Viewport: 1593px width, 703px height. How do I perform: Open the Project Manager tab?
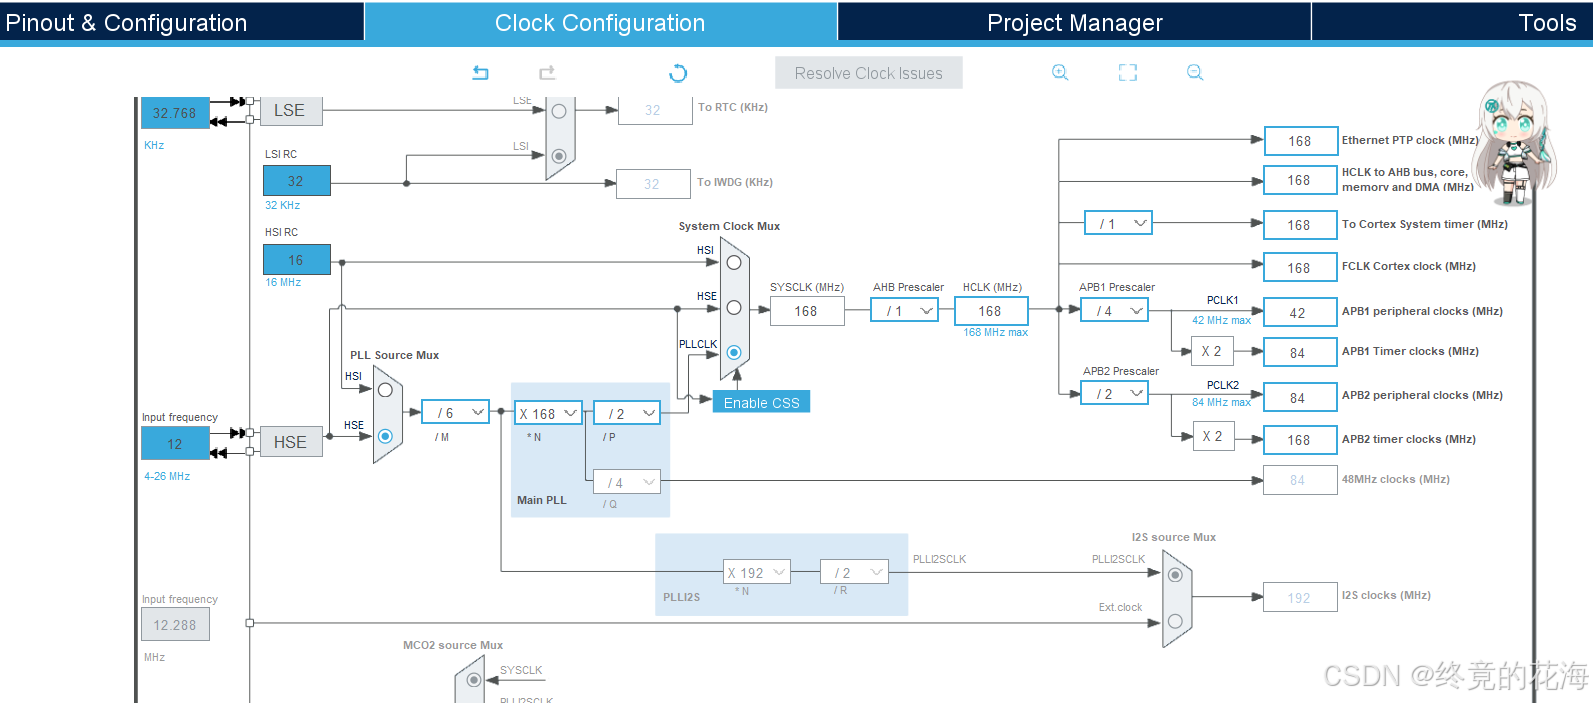pyautogui.click(x=1075, y=22)
